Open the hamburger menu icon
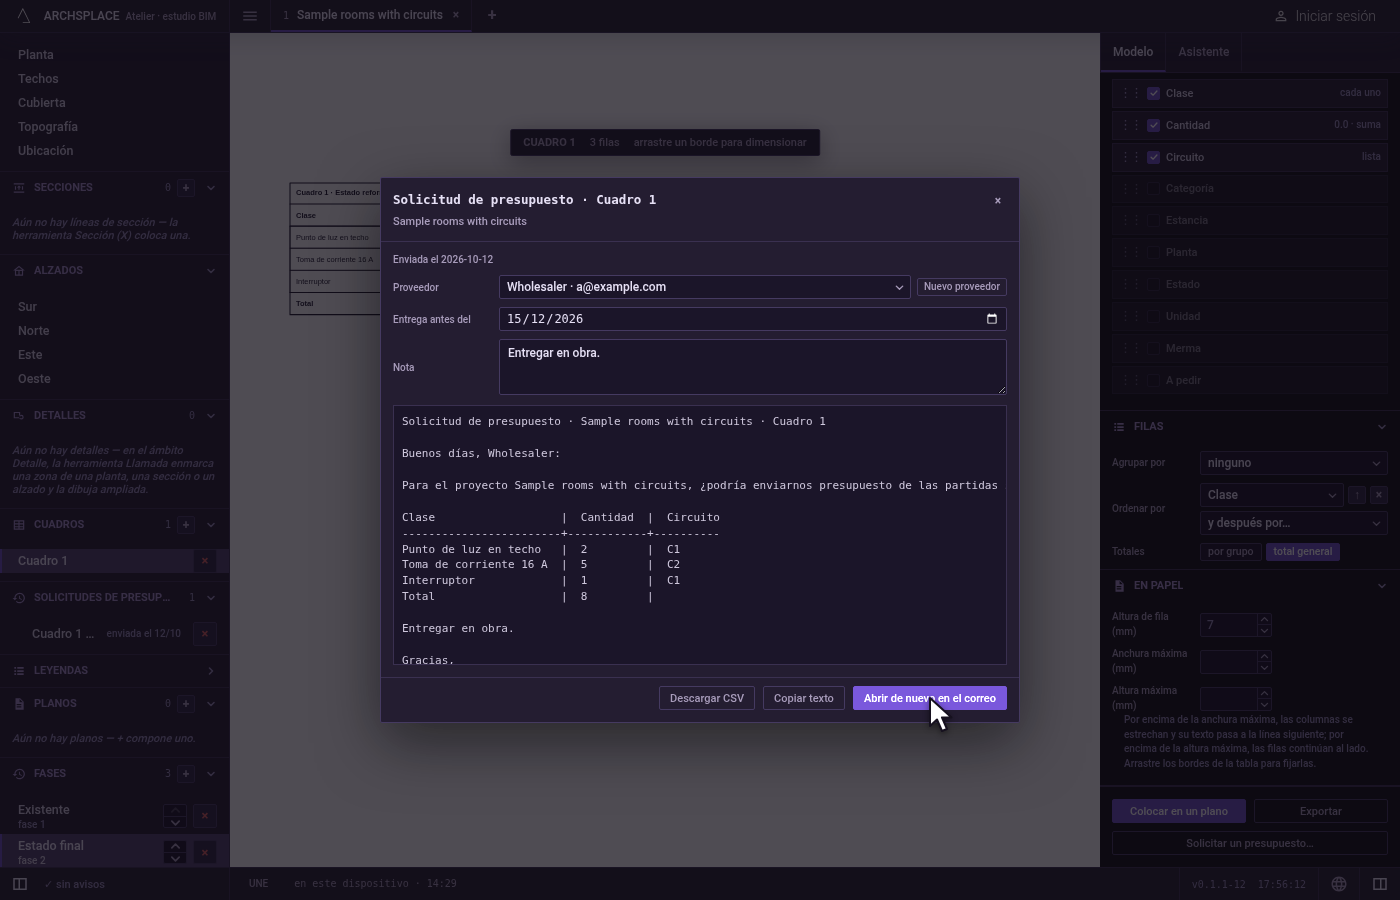 click(250, 15)
